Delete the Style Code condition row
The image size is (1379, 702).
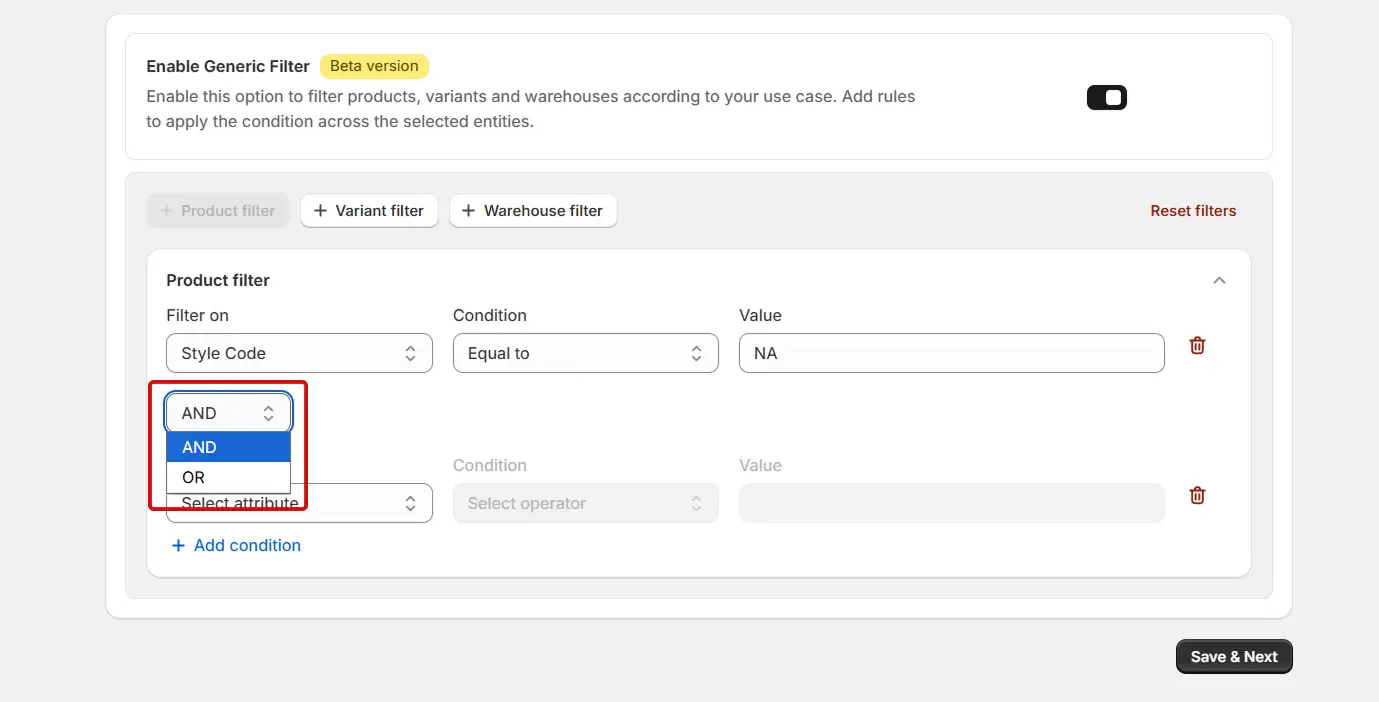coord(1197,345)
